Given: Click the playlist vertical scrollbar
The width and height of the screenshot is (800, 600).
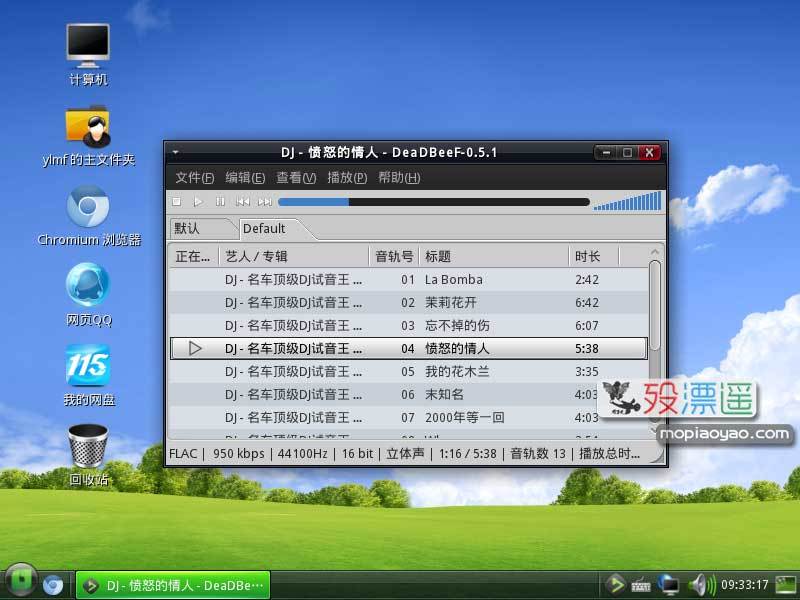Looking at the screenshot, I should pos(655,306).
